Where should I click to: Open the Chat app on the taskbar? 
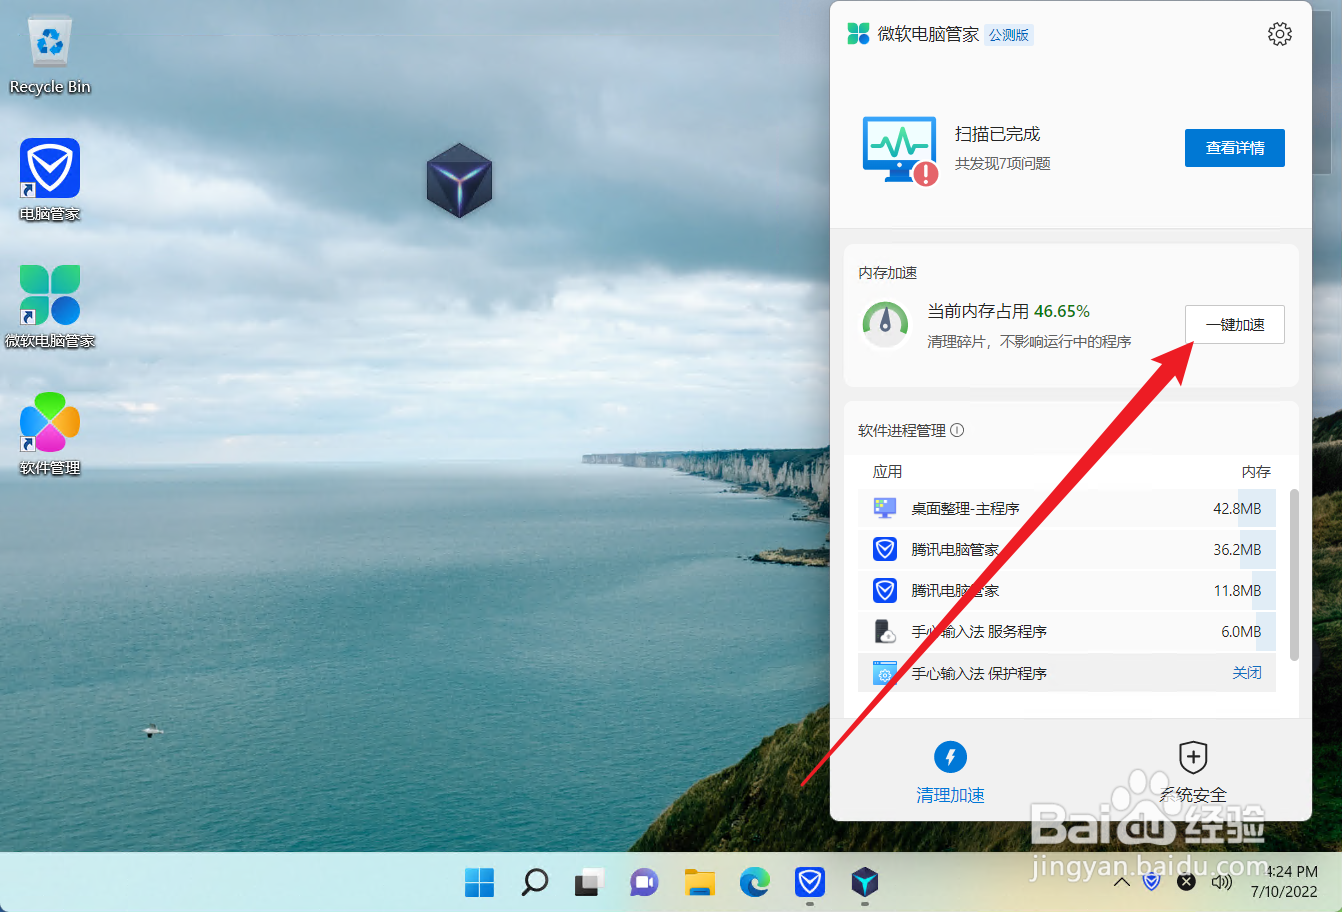(645, 882)
